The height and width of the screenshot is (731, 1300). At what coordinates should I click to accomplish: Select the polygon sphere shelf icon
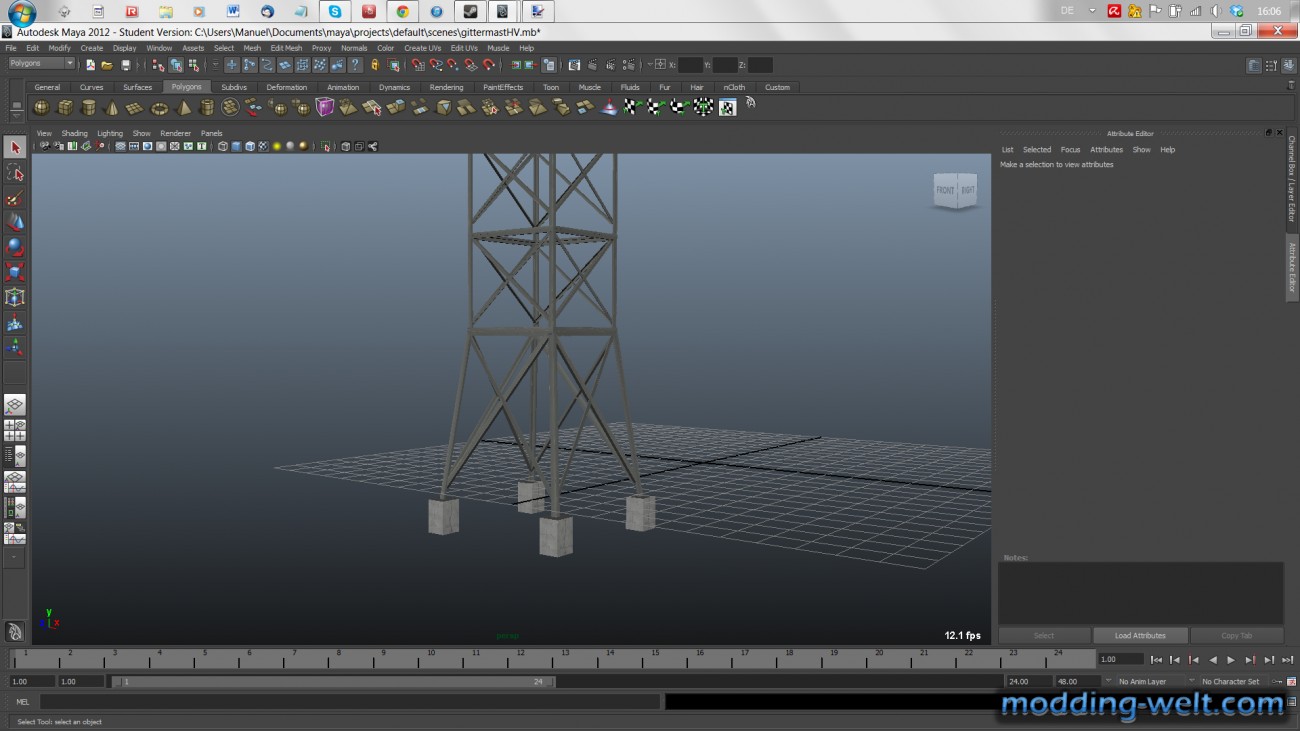41,107
